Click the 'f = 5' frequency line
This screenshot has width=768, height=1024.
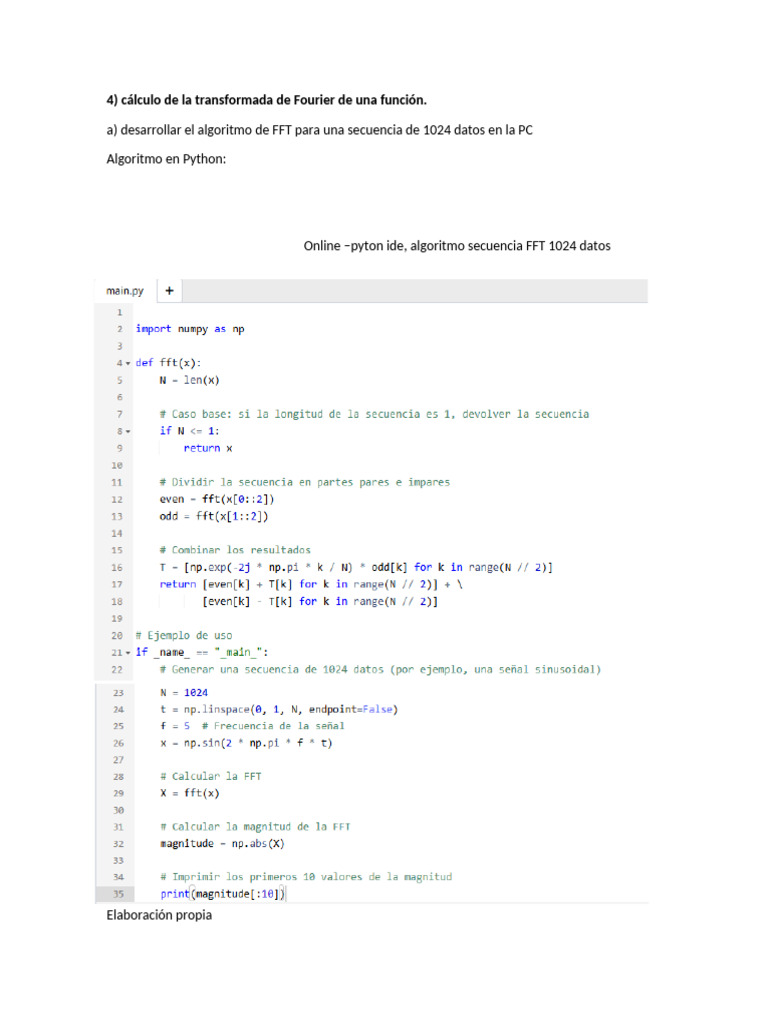click(252, 726)
